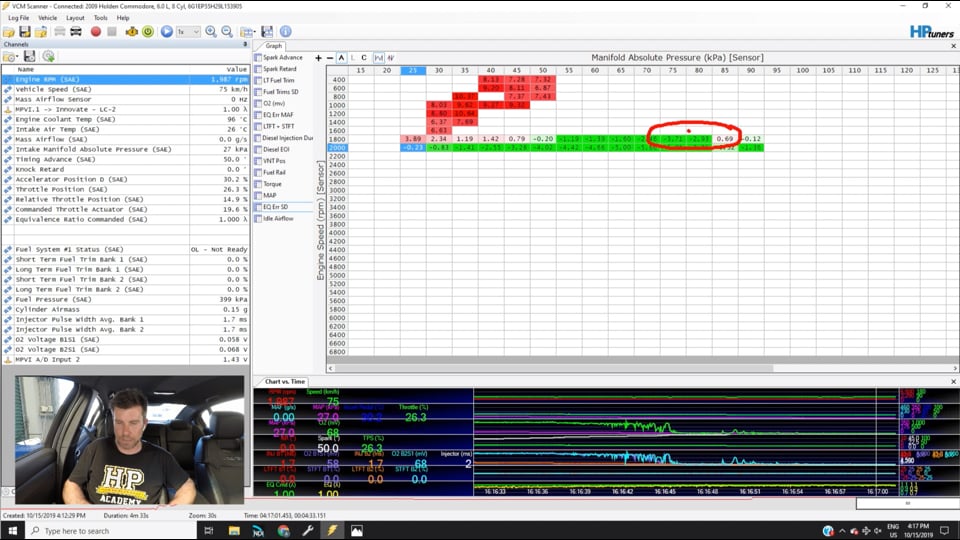Open the Vehicle menu

click(47, 18)
